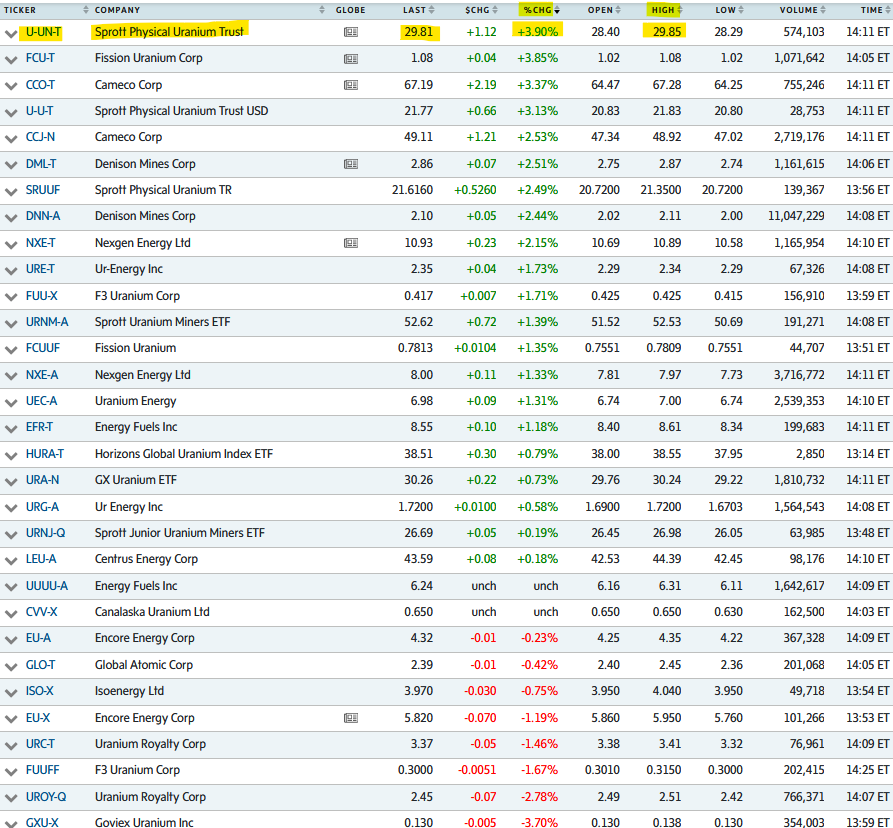This screenshot has width=893, height=828.
Task: Select 'Canalaska Uranium Ltd' company name
Action: [152, 612]
